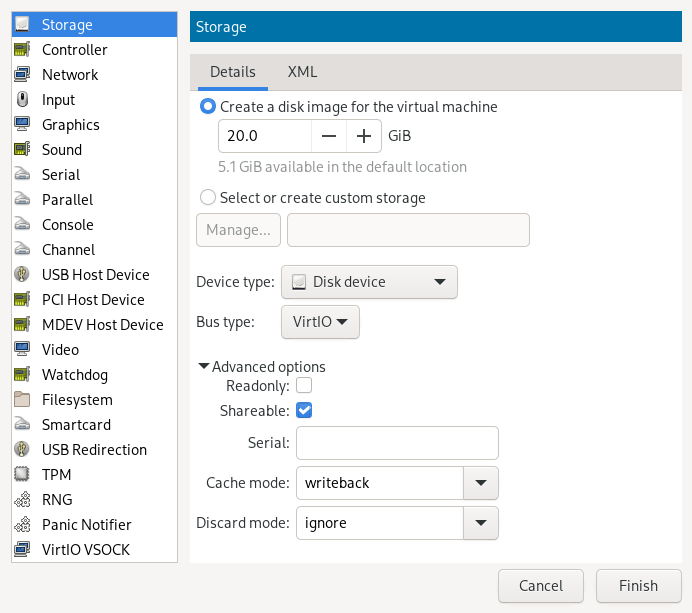
Task: Select the Filesystem folder icon
Action: click(x=22, y=400)
